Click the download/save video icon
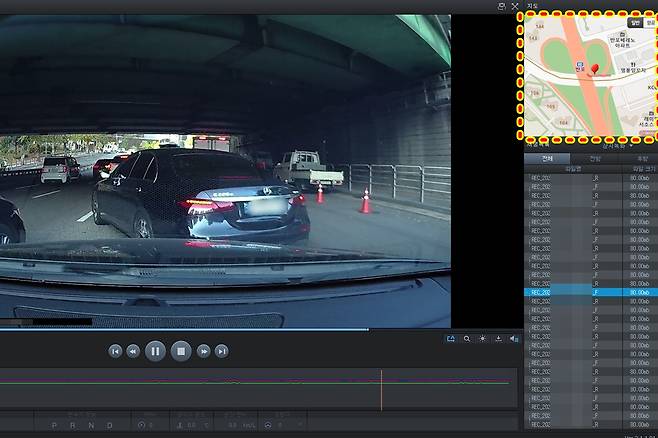The image size is (658, 438). point(498,339)
